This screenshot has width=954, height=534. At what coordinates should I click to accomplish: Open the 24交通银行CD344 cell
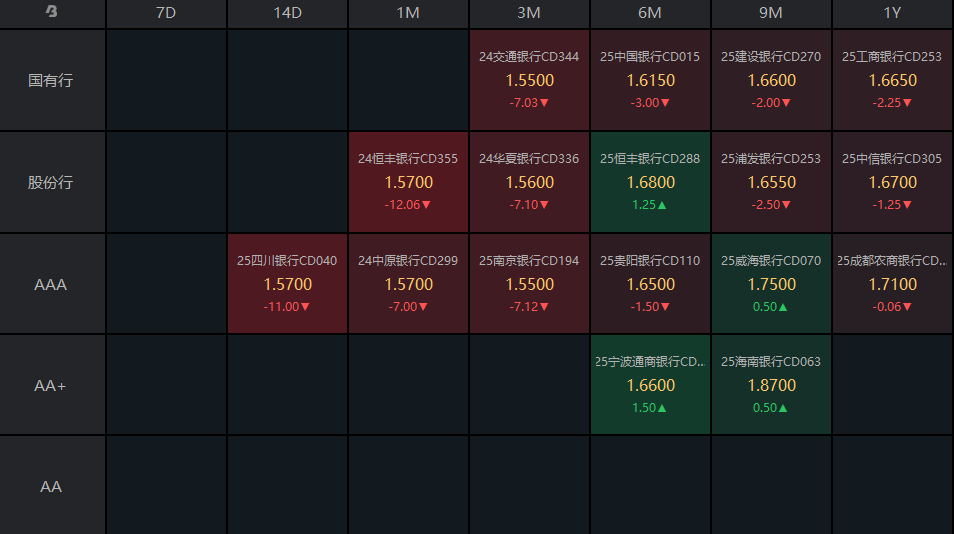[x=529, y=80]
